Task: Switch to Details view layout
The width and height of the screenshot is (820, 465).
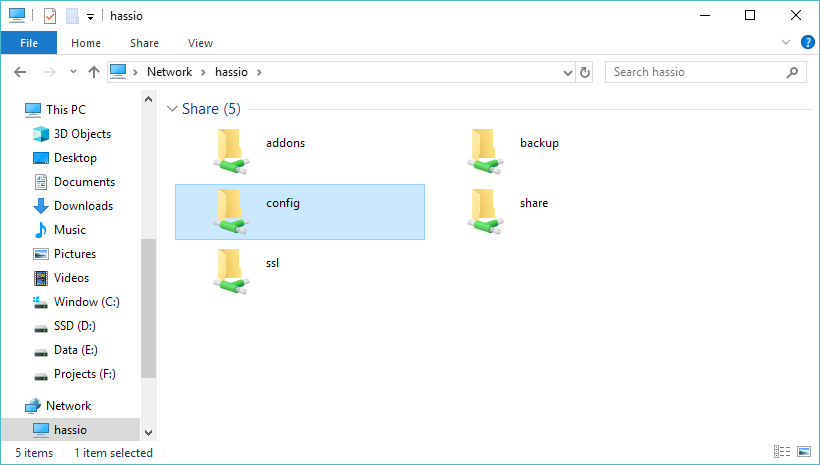Action: 780,453
